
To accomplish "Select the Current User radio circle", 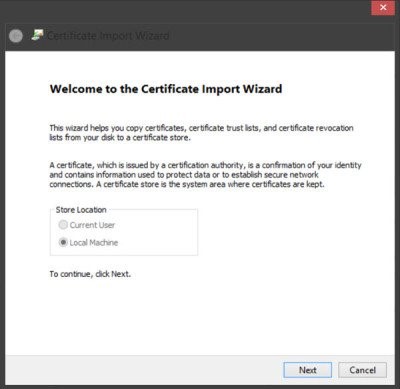I will click(x=63, y=225).
